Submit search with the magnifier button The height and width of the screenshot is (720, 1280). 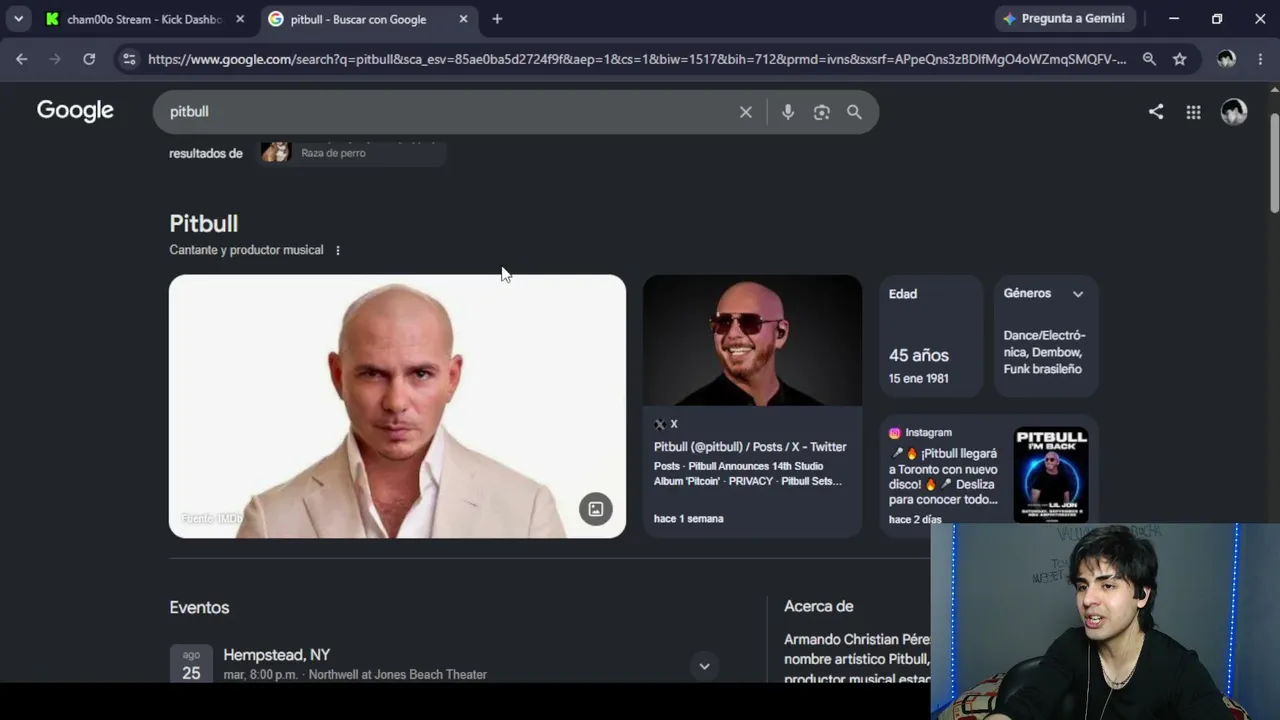[854, 112]
